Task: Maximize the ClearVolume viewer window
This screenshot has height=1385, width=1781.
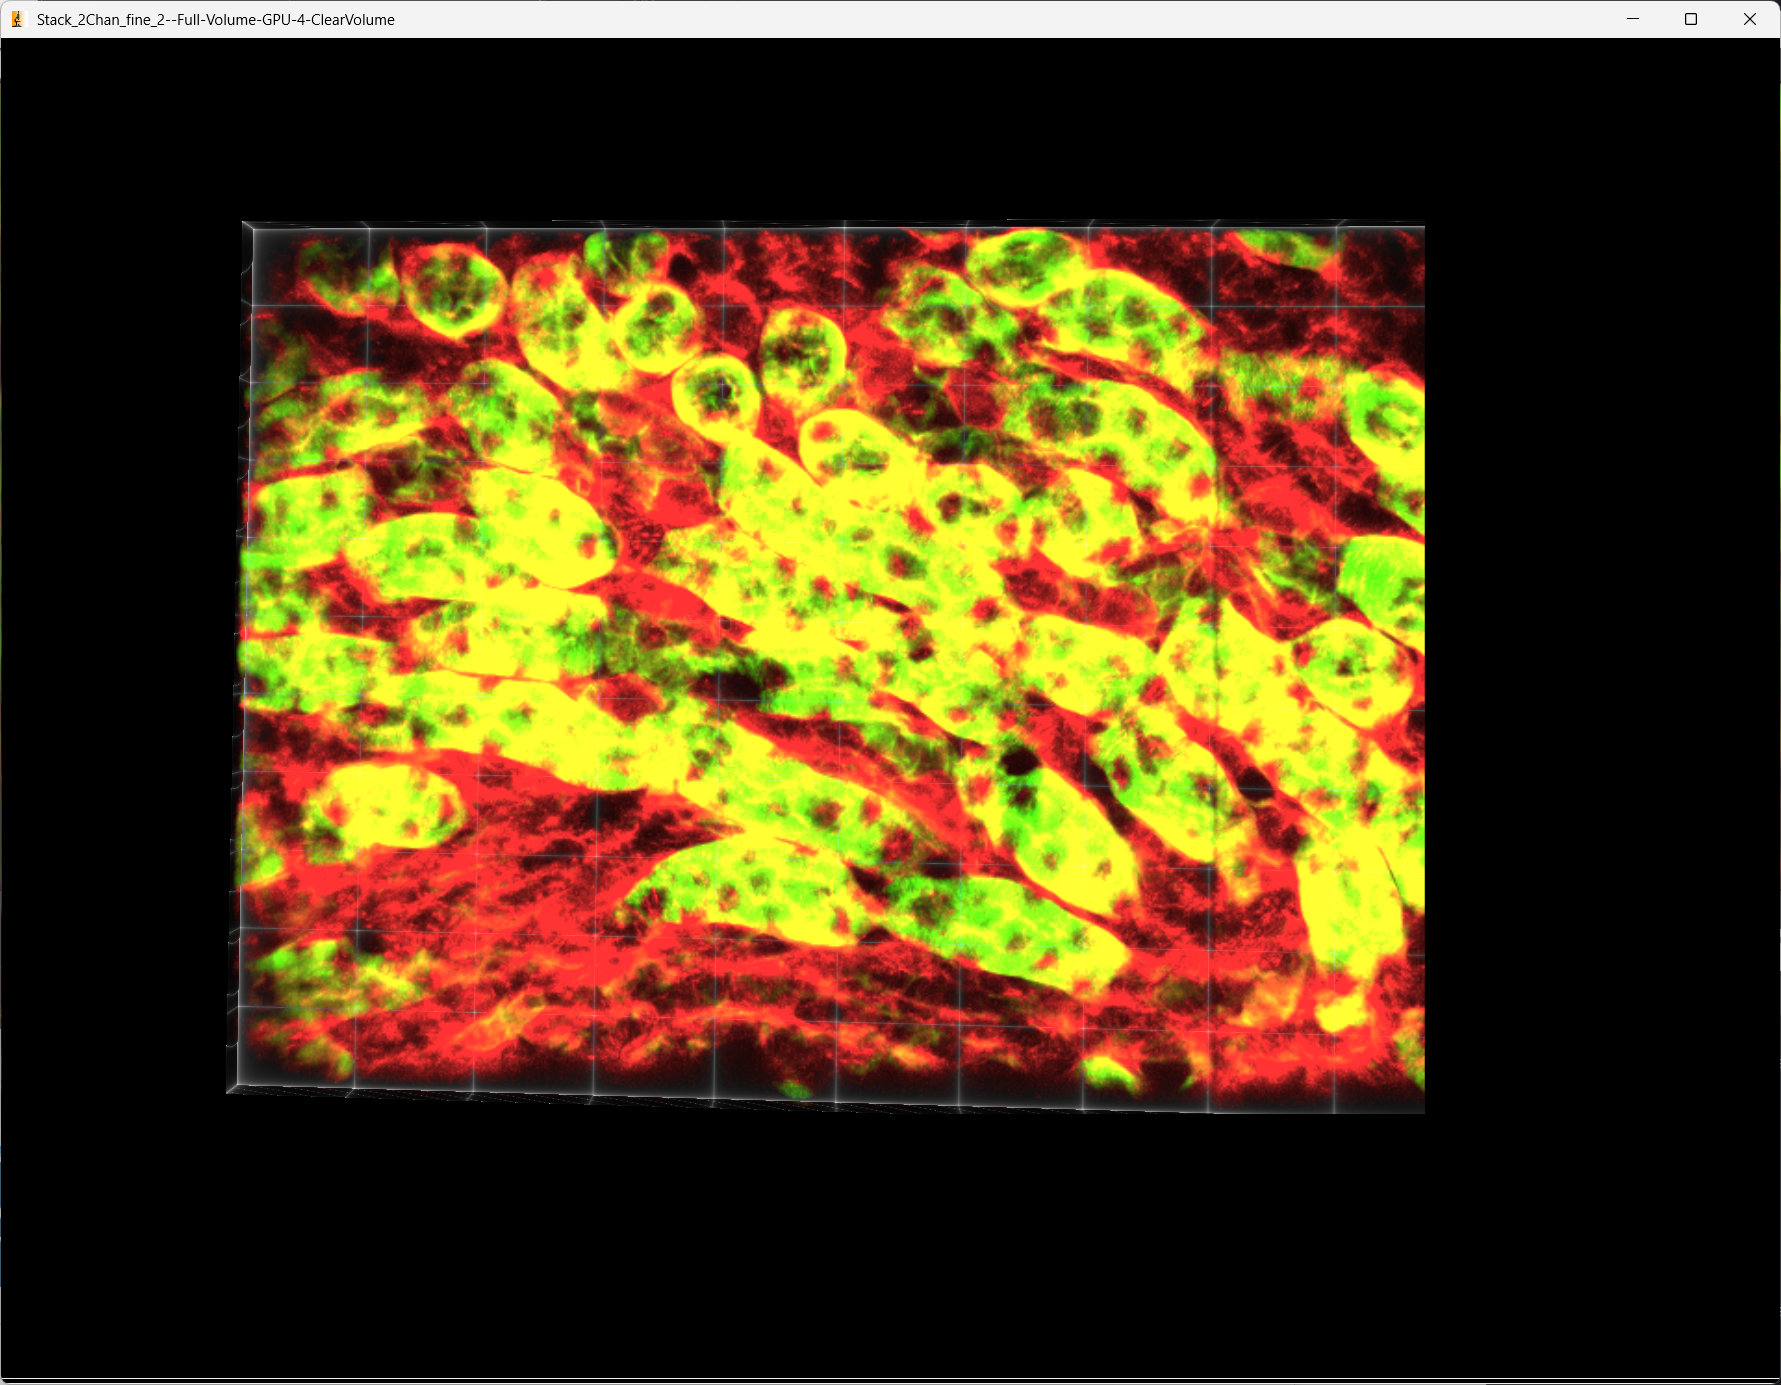Action: click(x=1691, y=19)
